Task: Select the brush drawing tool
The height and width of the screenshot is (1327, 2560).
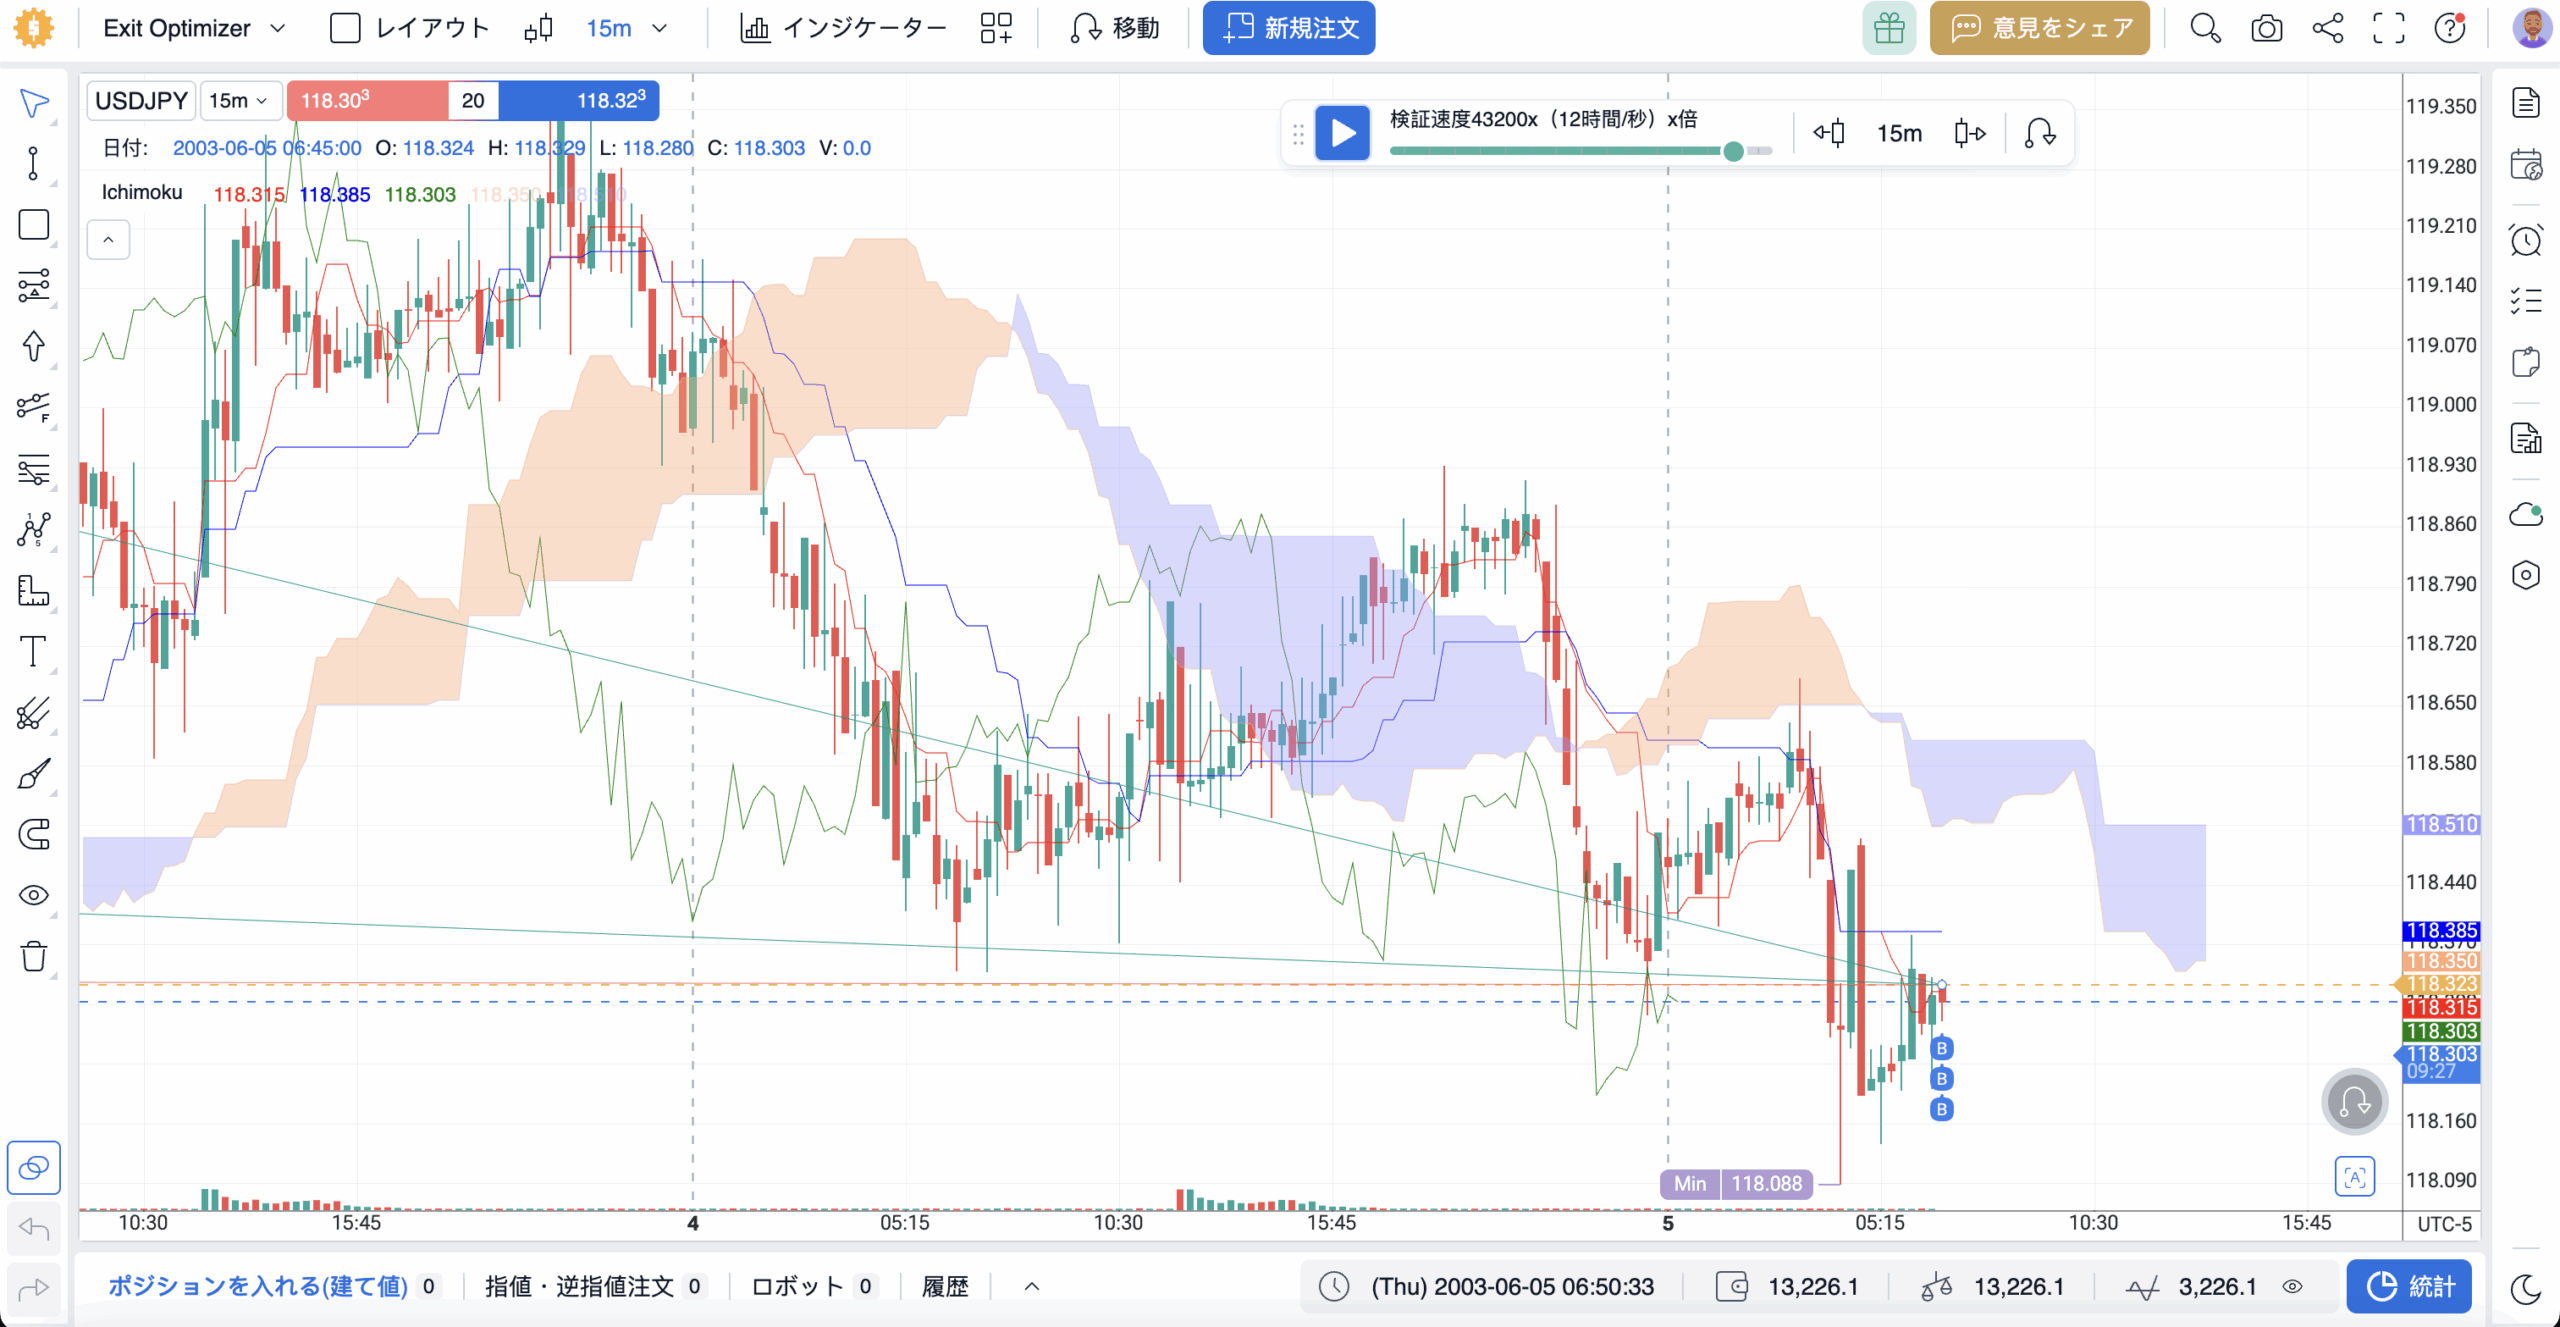Action: (x=34, y=774)
